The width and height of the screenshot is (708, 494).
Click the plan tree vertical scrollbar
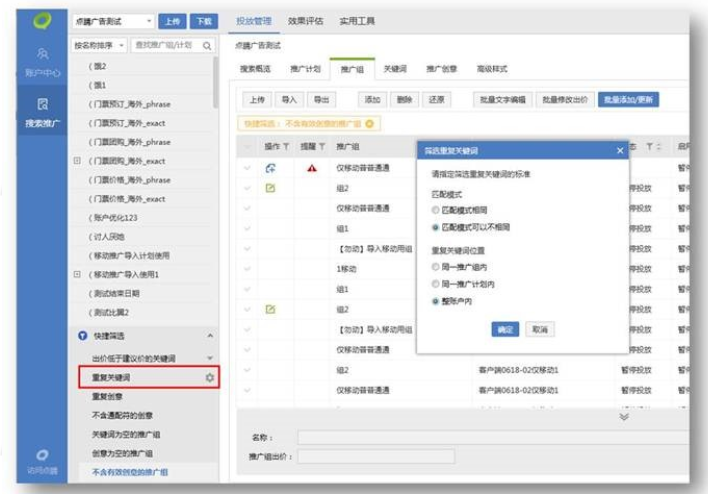(215, 83)
